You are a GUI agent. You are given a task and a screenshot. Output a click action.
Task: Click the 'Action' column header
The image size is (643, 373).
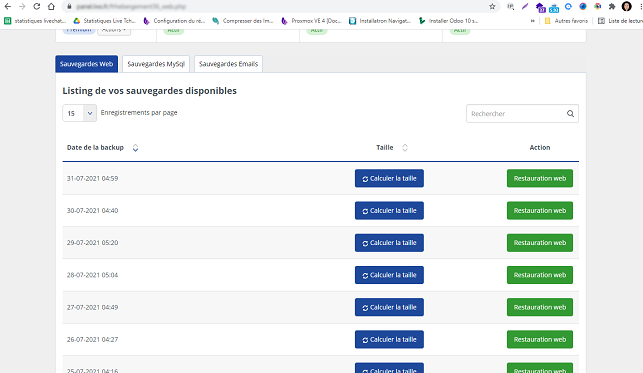540,148
